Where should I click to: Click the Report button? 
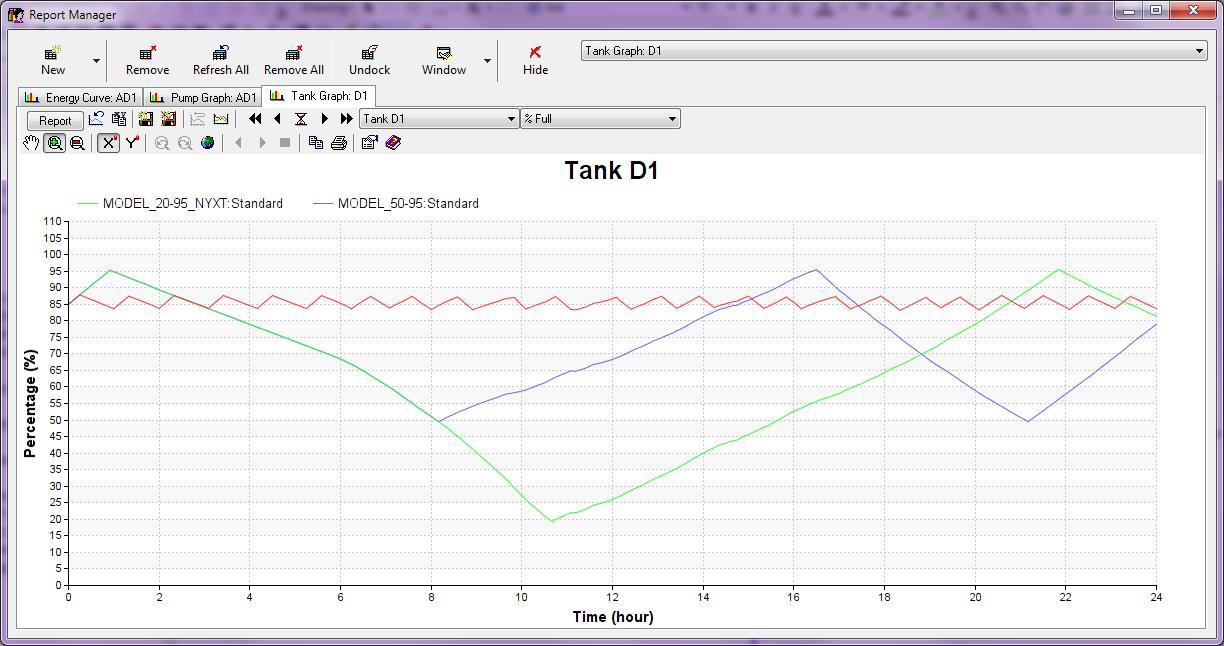tap(55, 120)
